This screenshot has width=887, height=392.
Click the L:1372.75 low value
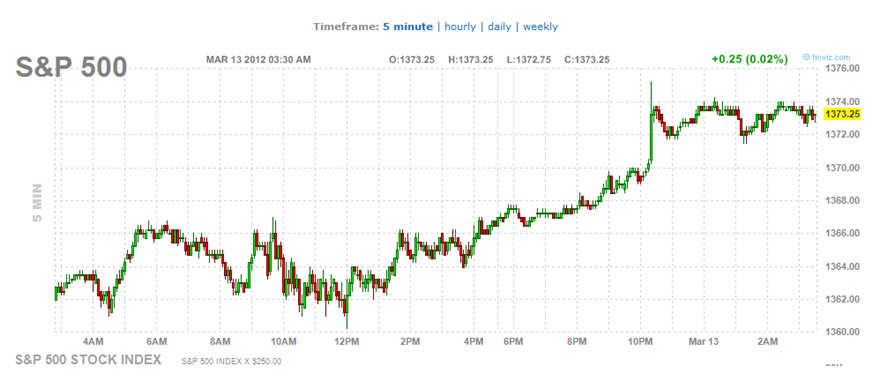[529, 59]
